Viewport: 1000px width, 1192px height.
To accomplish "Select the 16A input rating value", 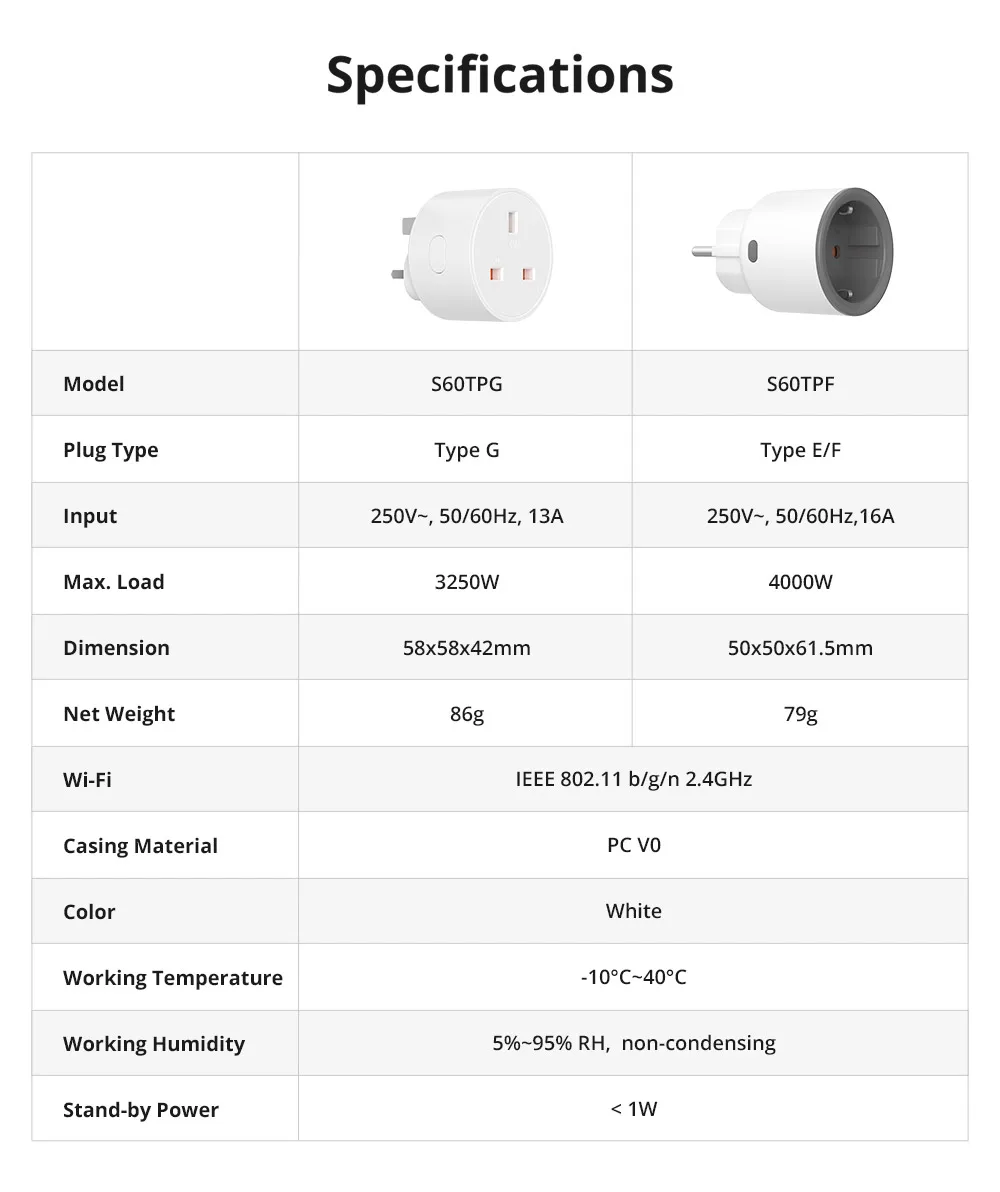I will point(800,516).
